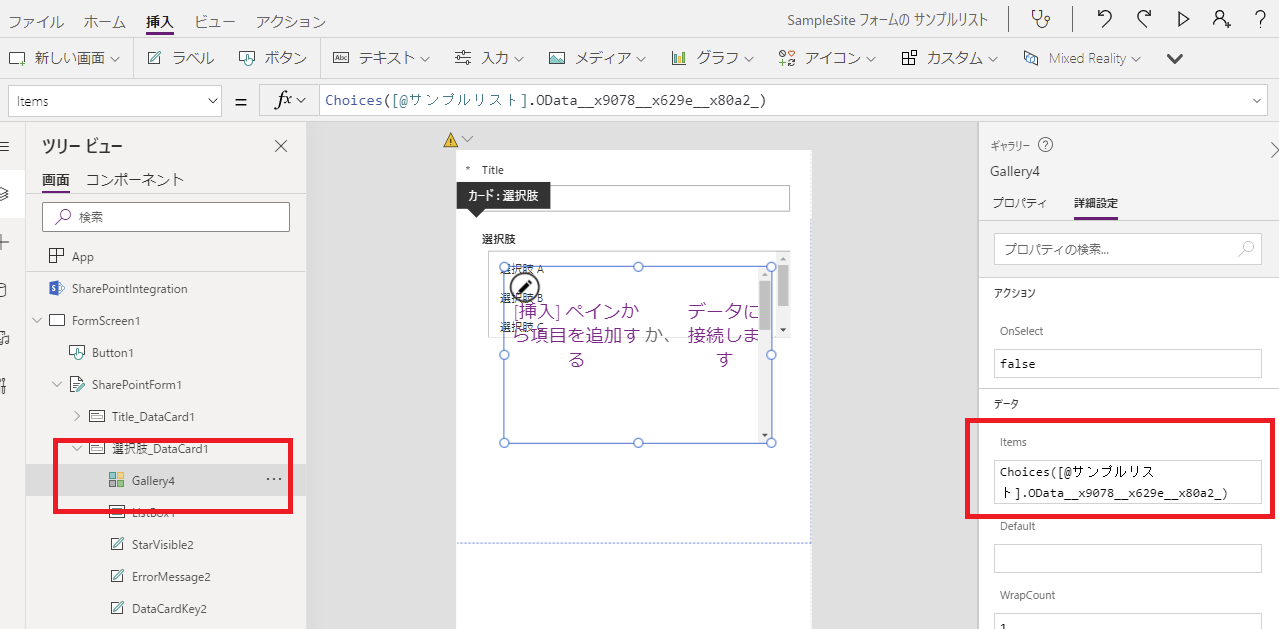This screenshot has height=629, width=1279.
Task: Click the pencil edit icon on gallery
Action: [x=524, y=288]
